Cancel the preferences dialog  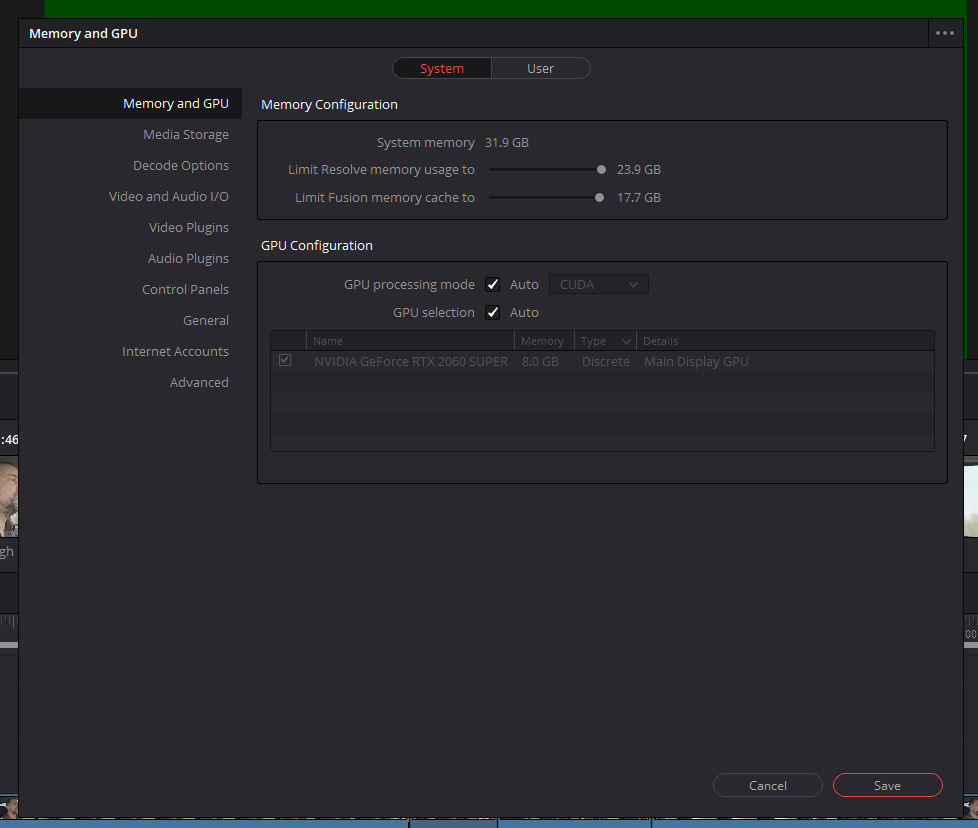pos(768,786)
